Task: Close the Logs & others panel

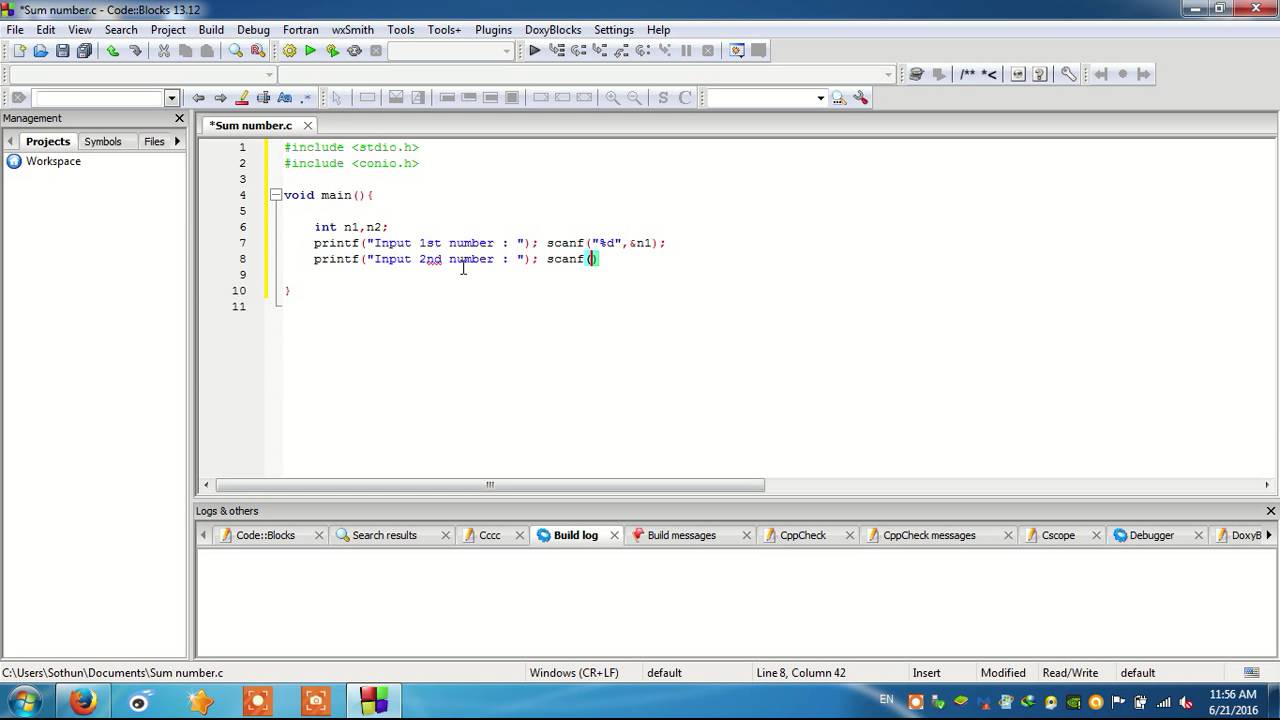Action: pyautogui.click(x=1271, y=511)
